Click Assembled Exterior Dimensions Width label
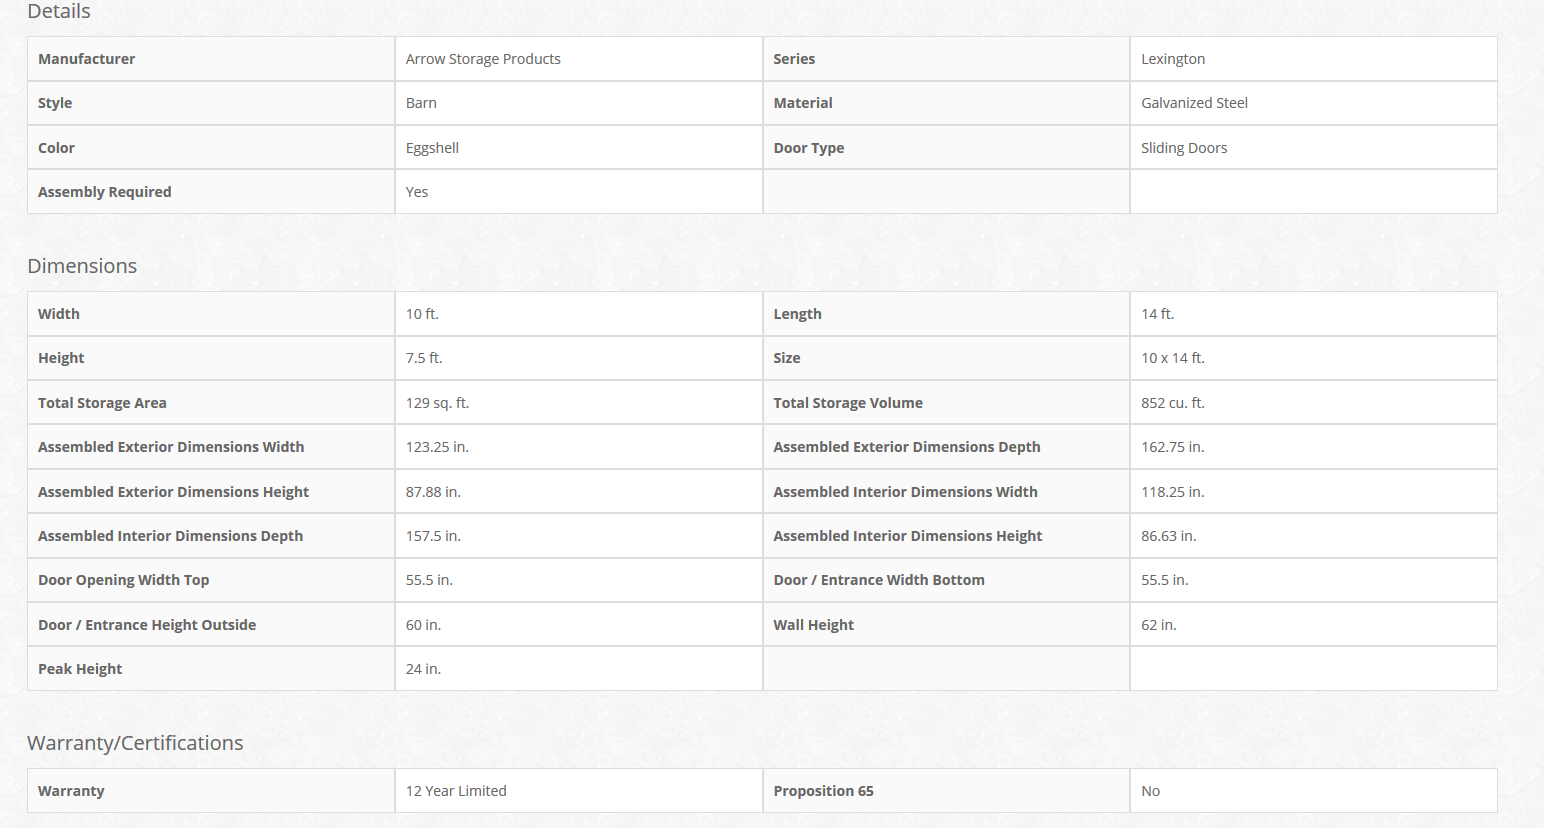 pyautogui.click(x=171, y=447)
